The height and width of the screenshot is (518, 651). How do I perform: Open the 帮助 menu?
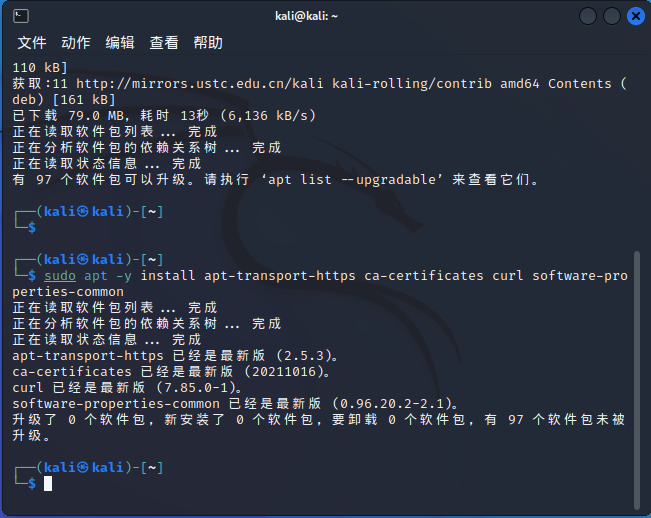[x=208, y=43]
